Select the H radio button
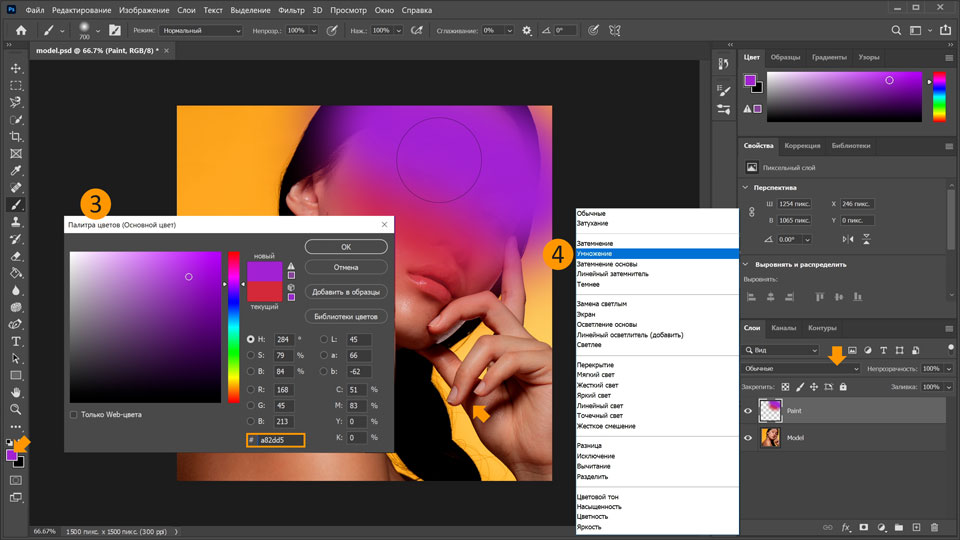The height and width of the screenshot is (540, 960). [x=250, y=339]
